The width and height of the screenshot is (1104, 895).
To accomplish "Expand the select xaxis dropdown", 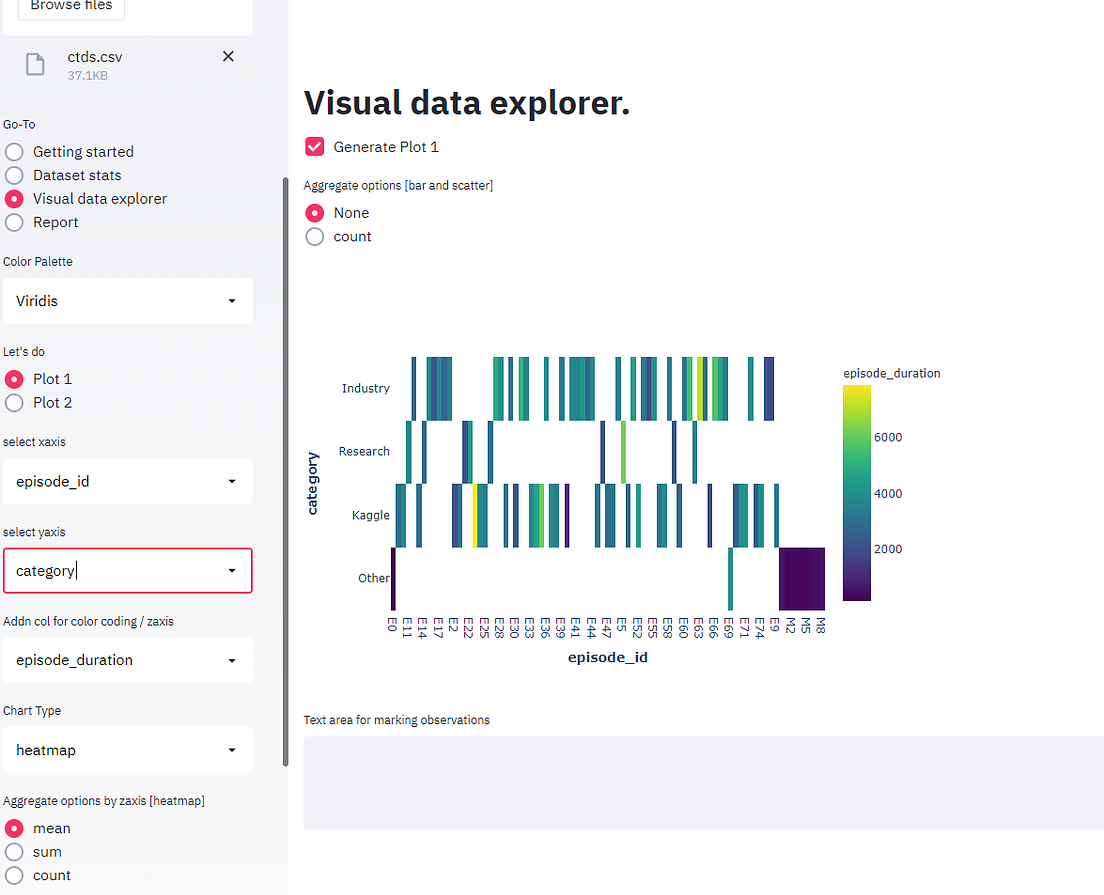I will click(127, 481).
